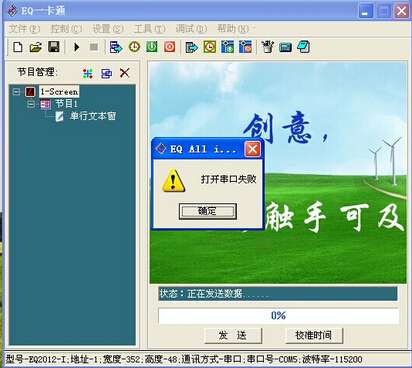The height and width of the screenshot is (368, 412).
Task: Click the 校准时间 button
Action: (x=314, y=335)
